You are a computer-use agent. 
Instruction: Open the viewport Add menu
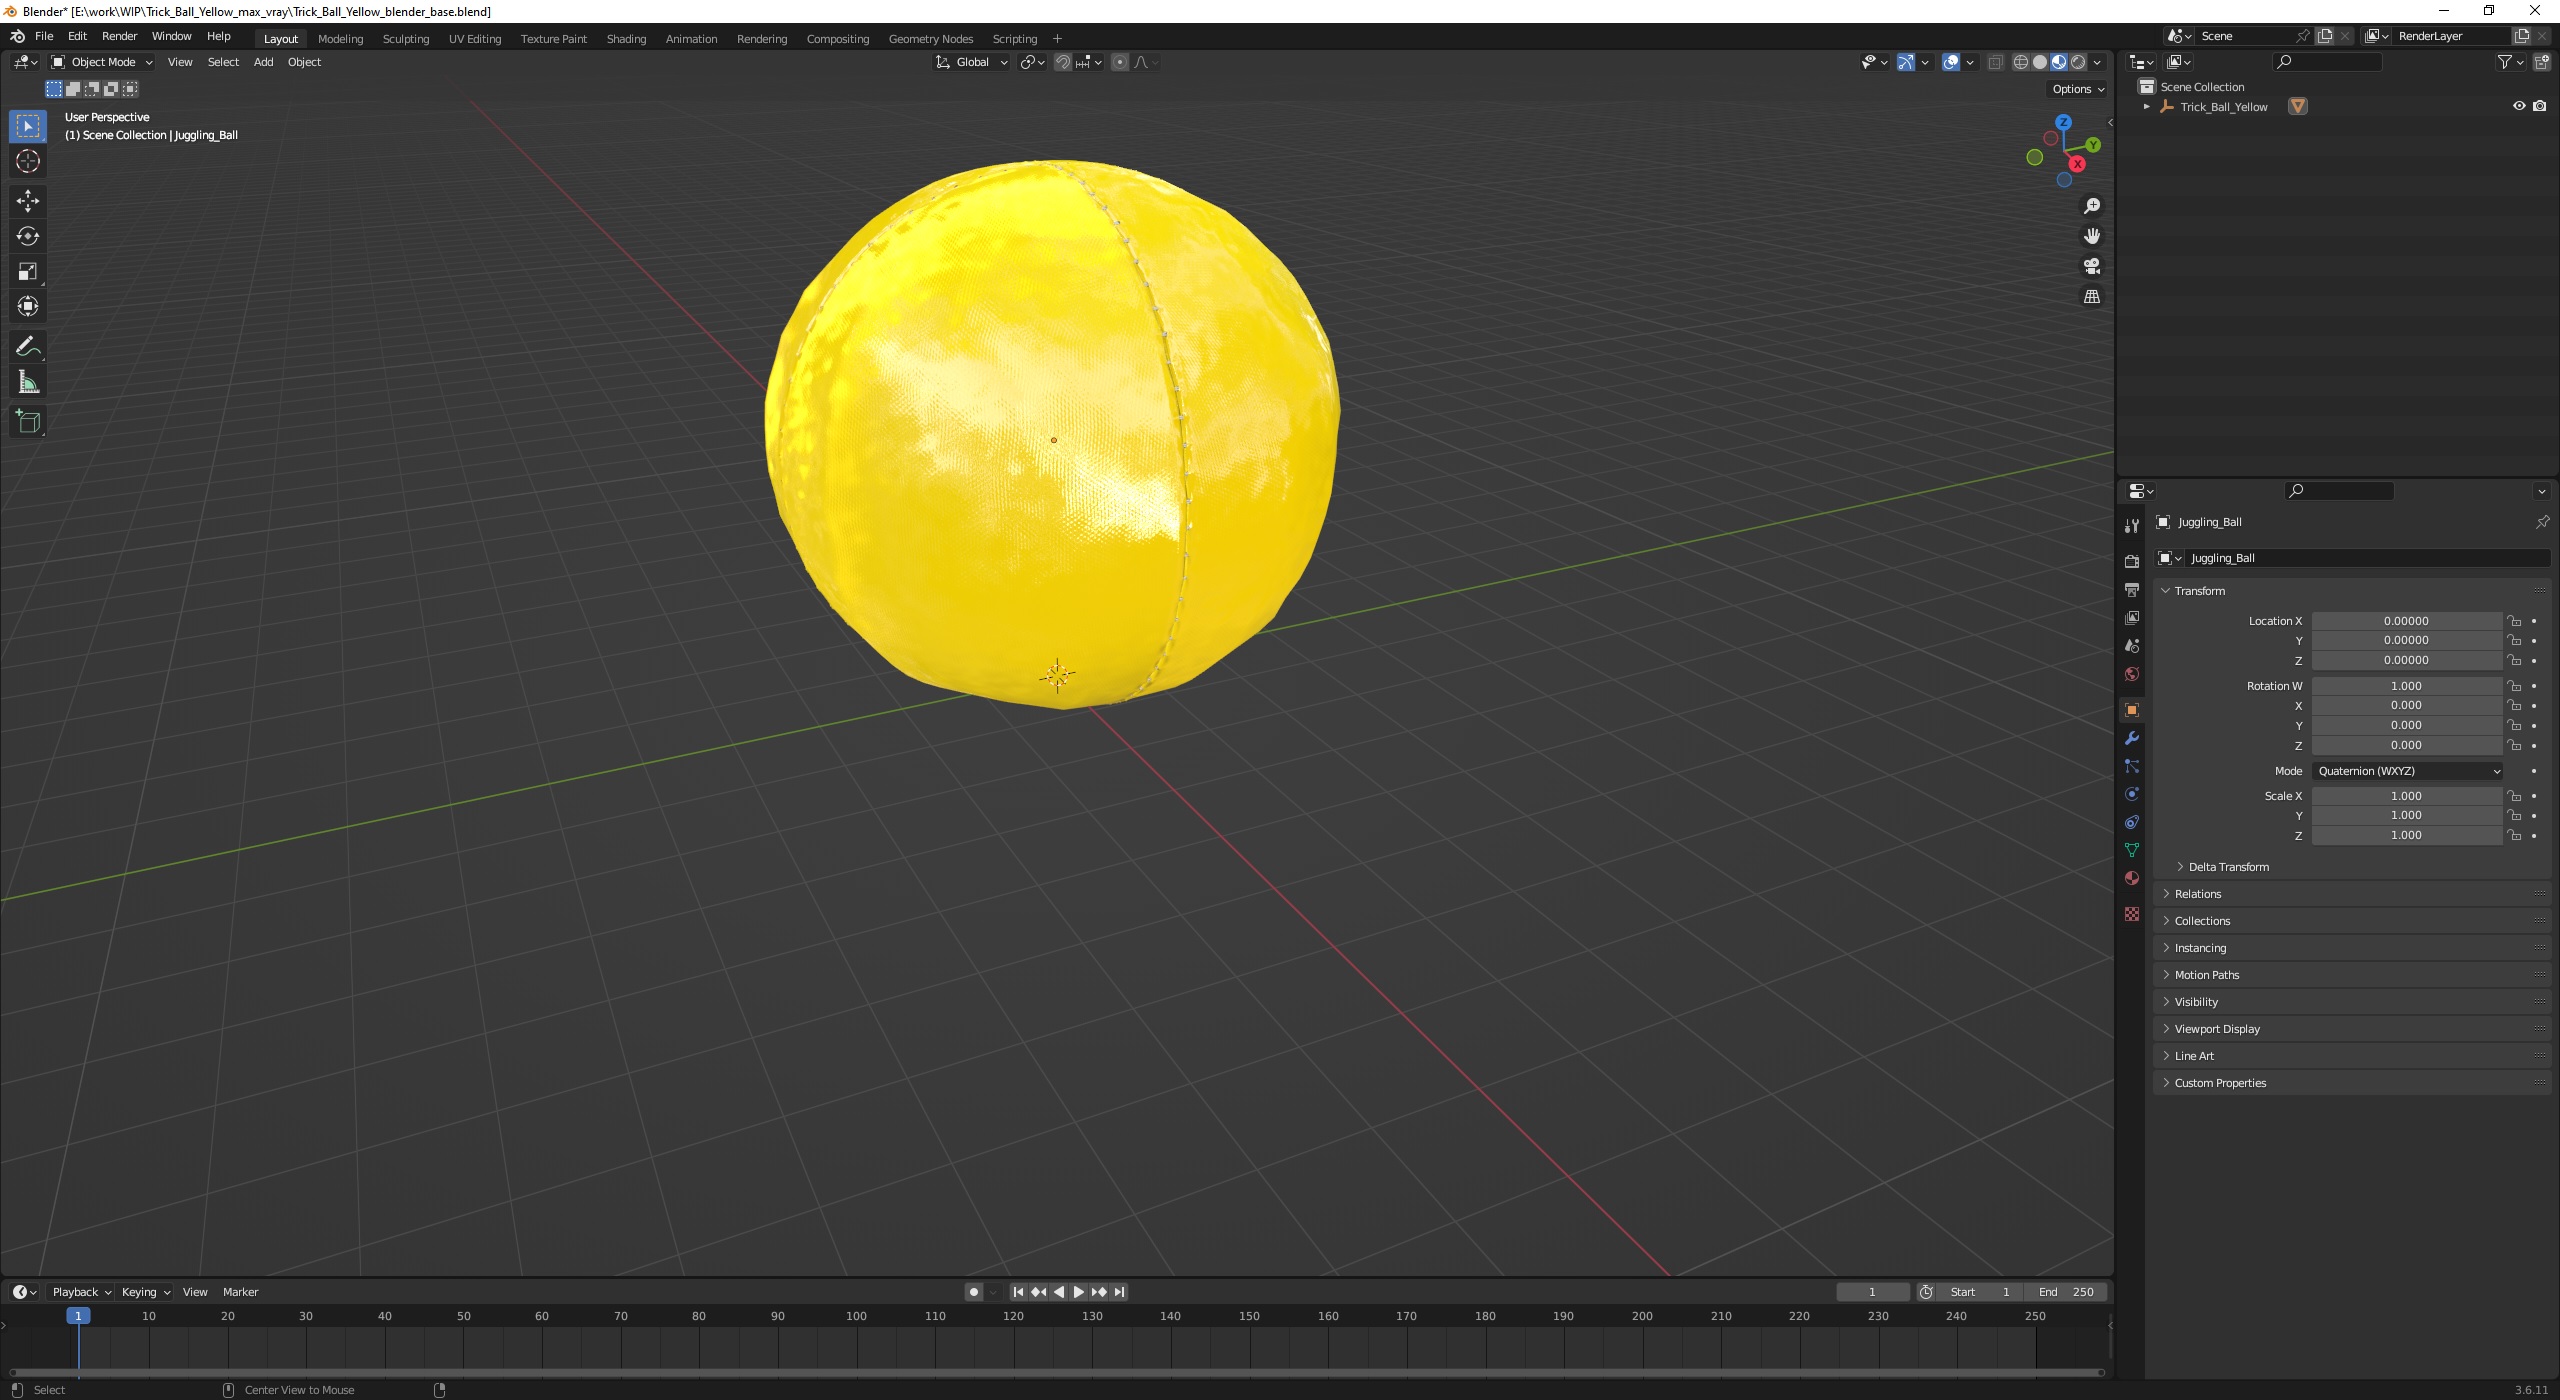click(x=263, y=62)
